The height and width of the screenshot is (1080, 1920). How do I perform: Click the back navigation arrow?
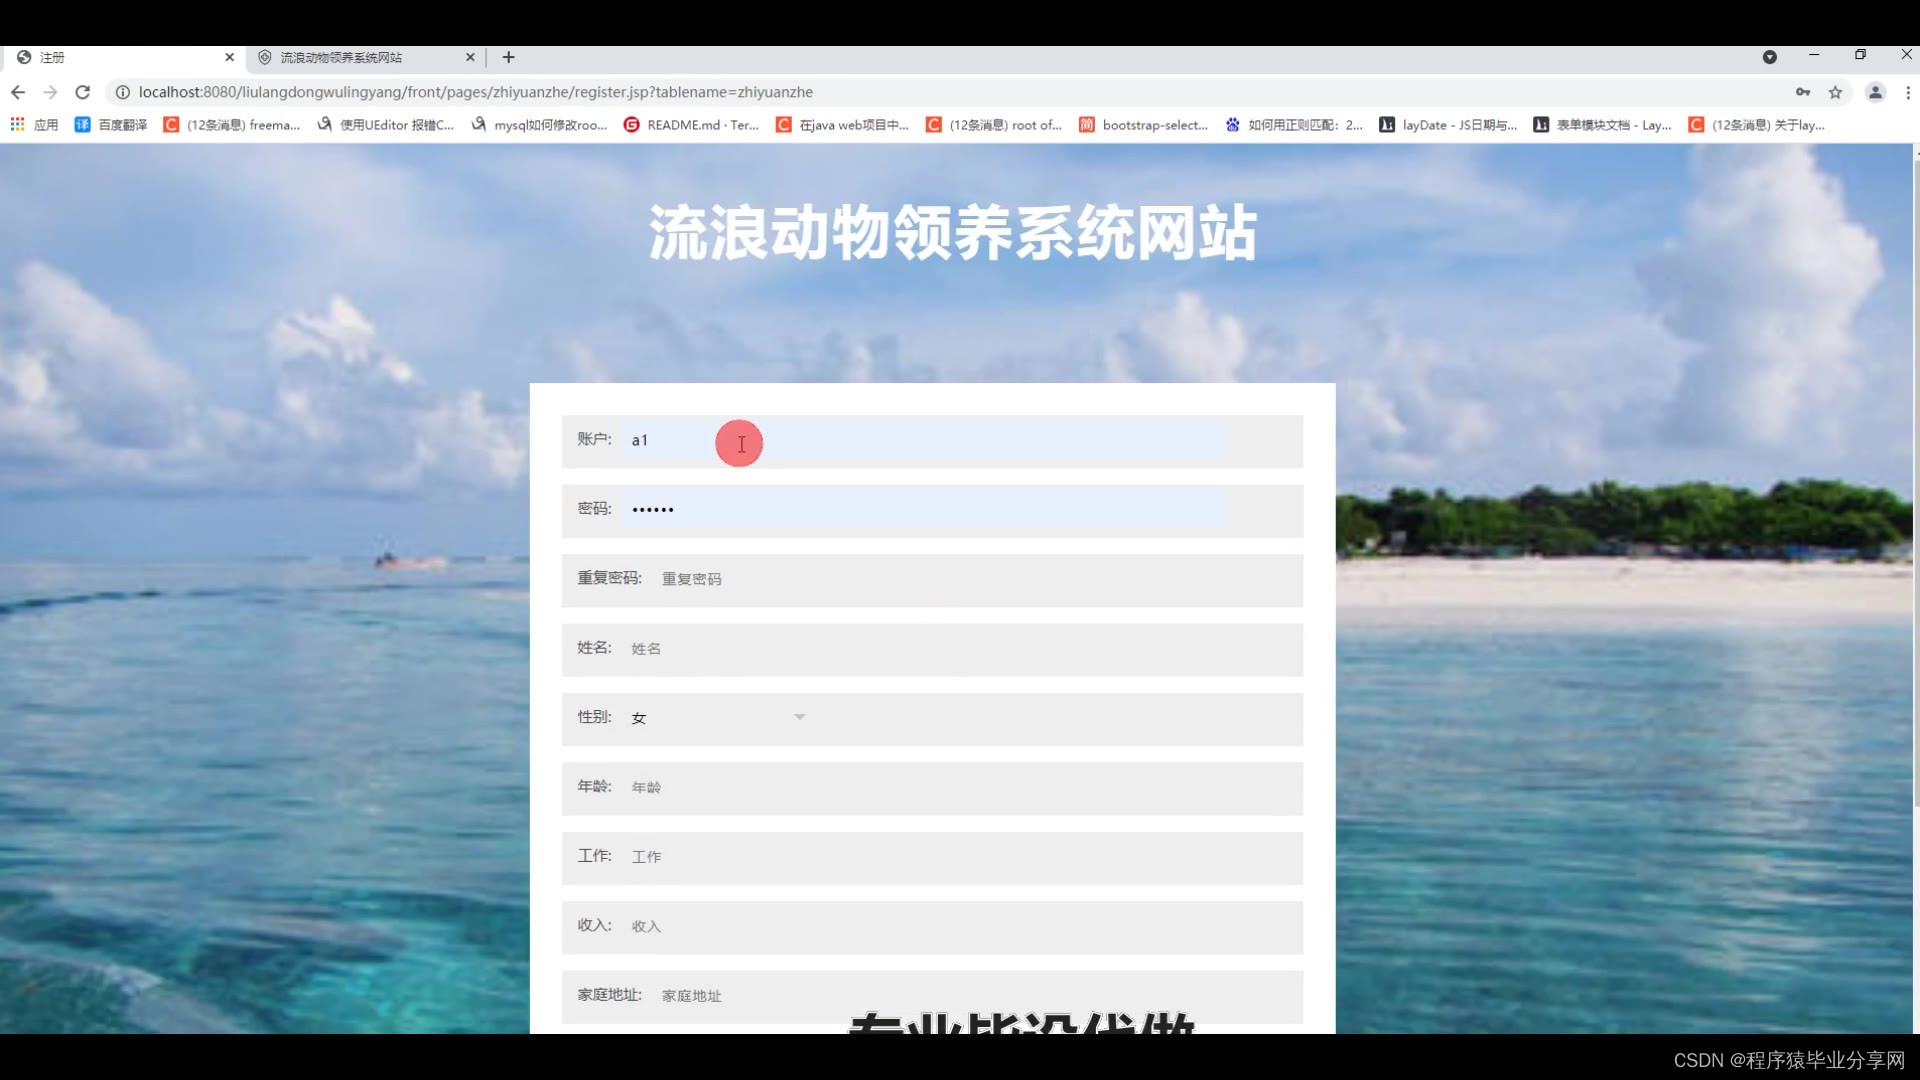click(18, 92)
